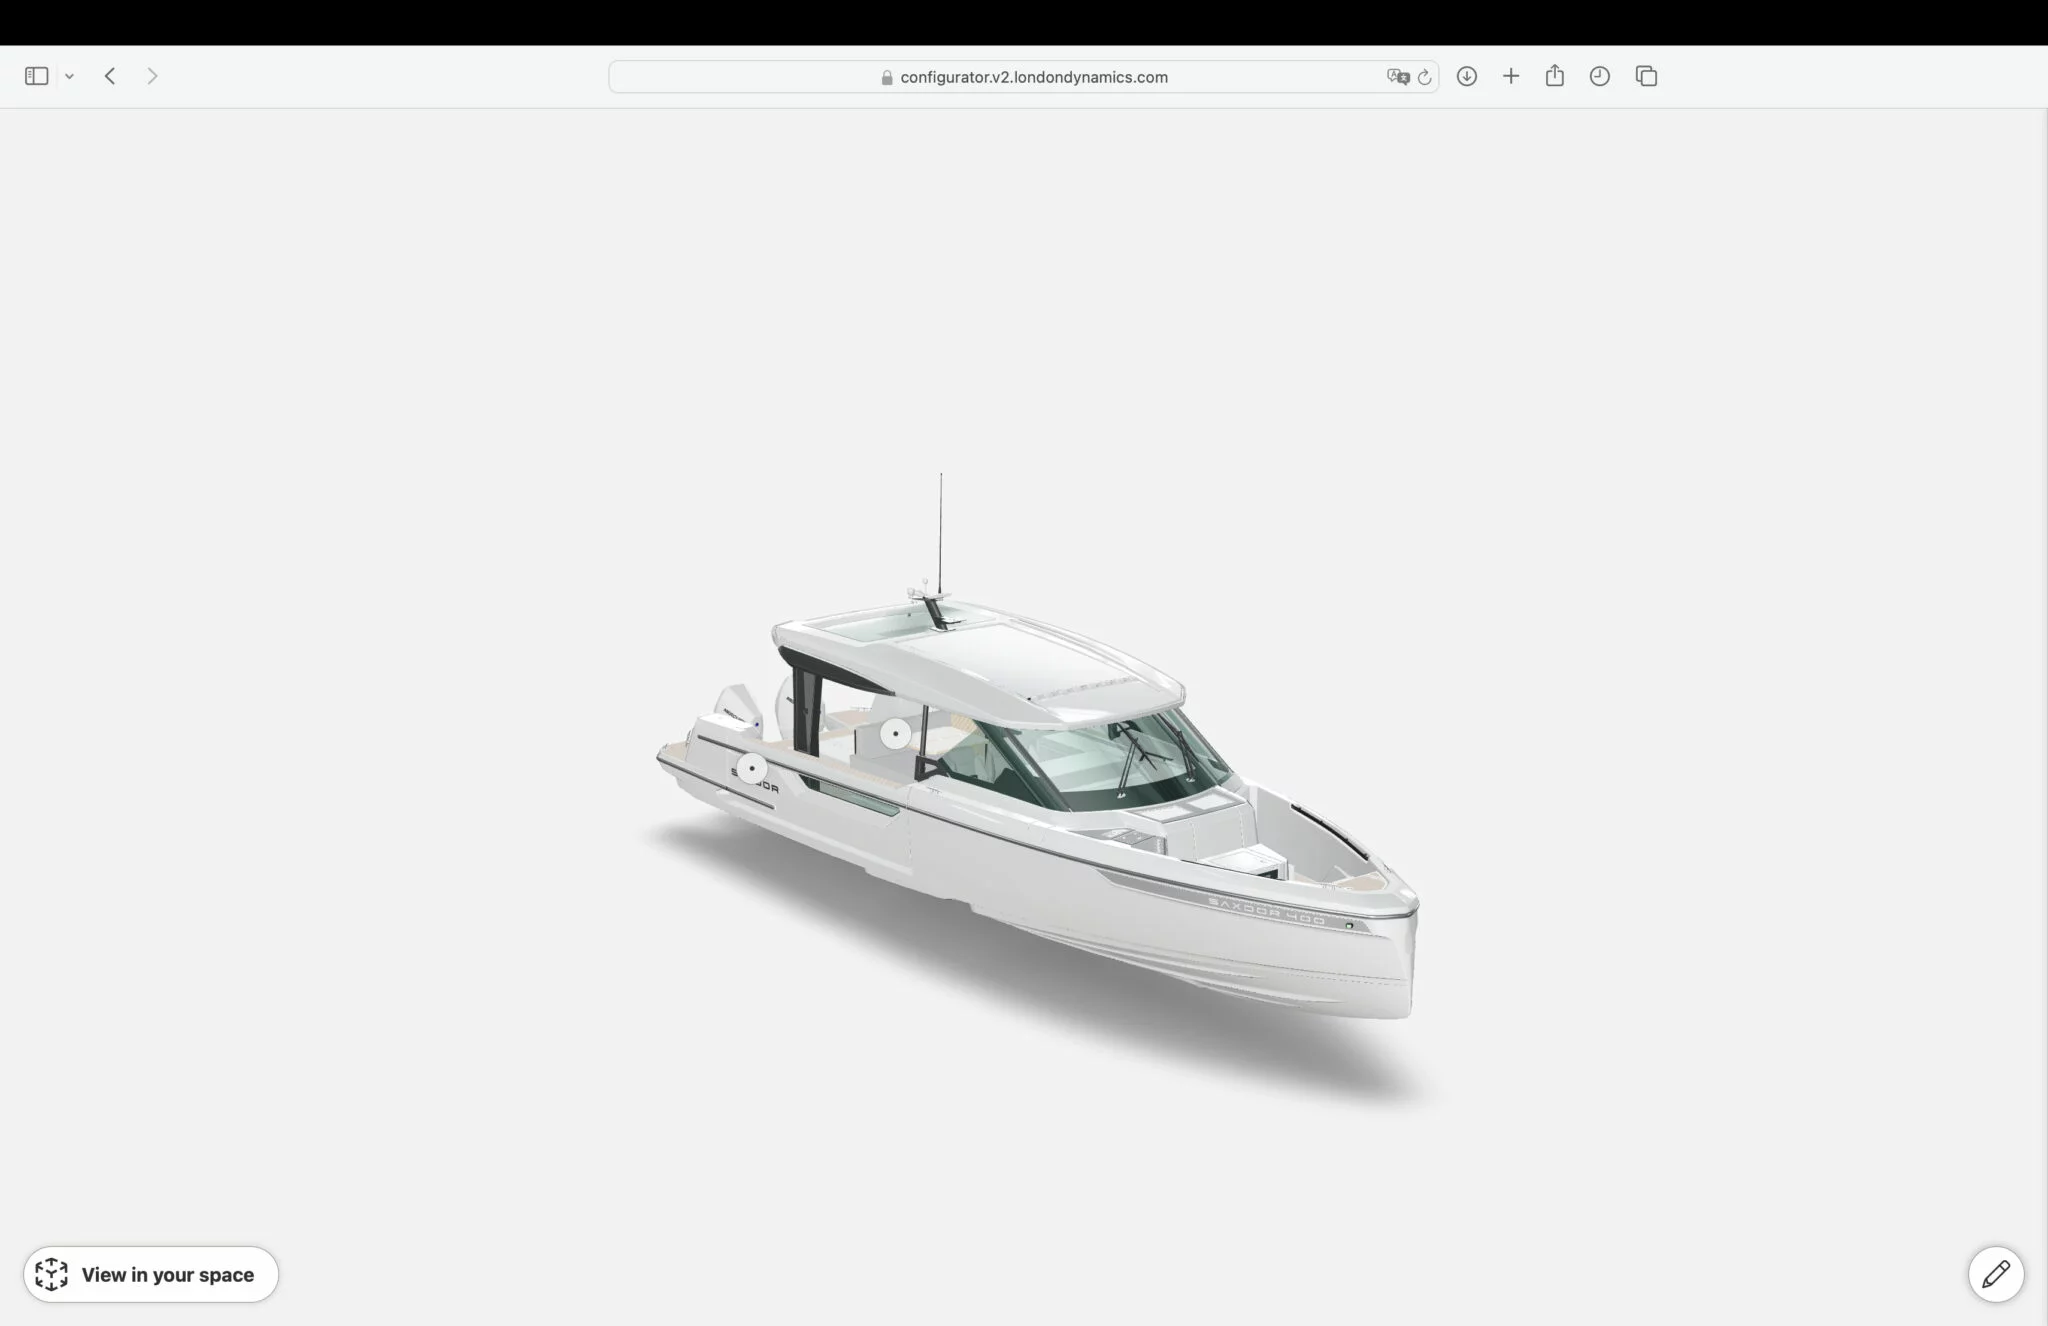Click the SAXDOR 400 lettering on bow

pos(1267,910)
